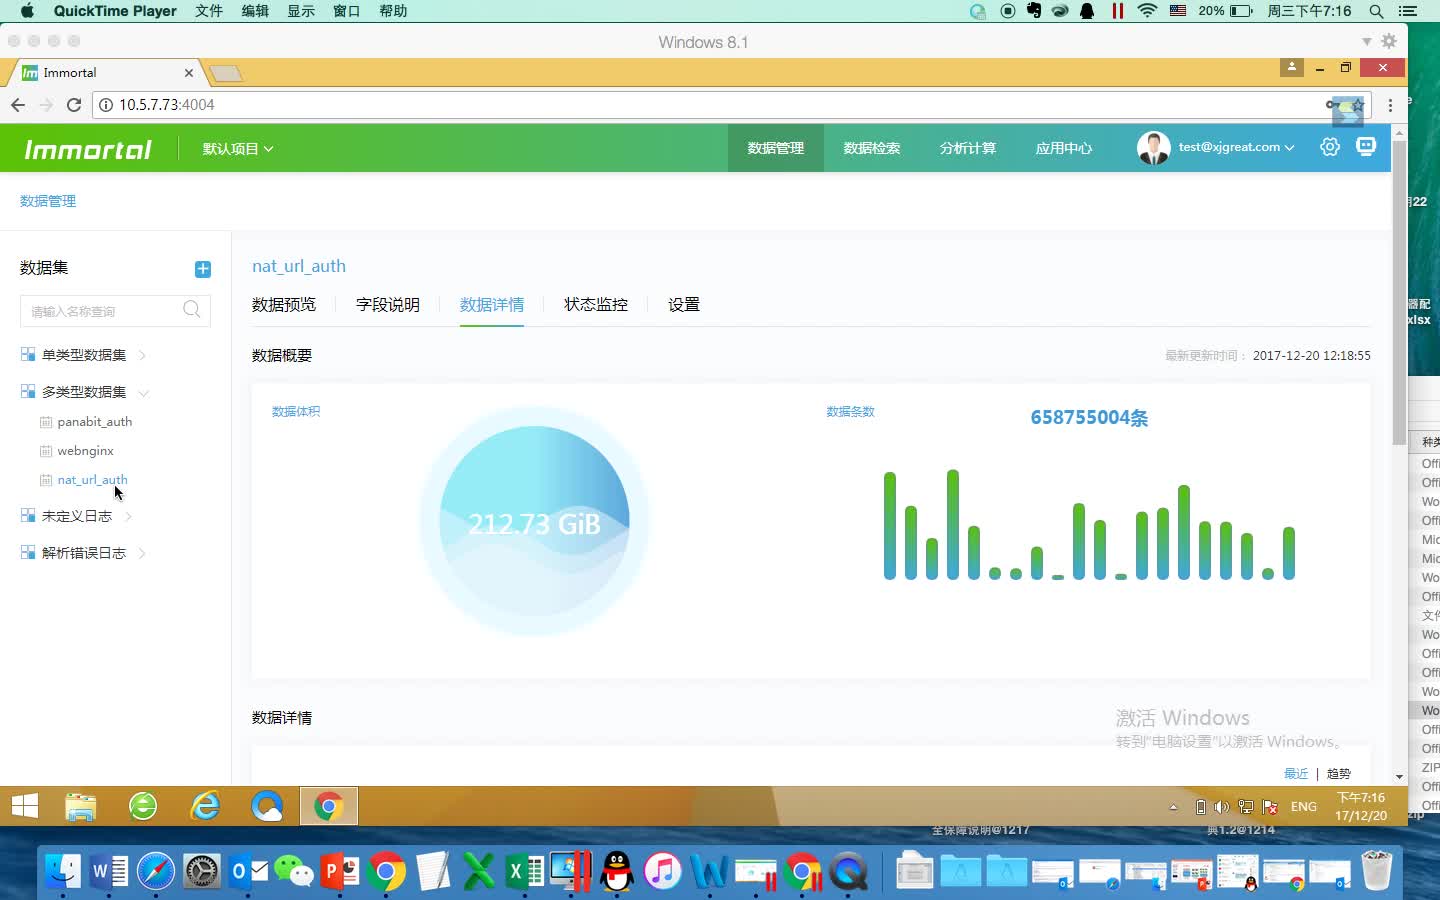Image resolution: width=1440 pixels, height=900 pixels.
Task: Click nat_url_auth dataset title heading
Action: (x=299, y=266)
